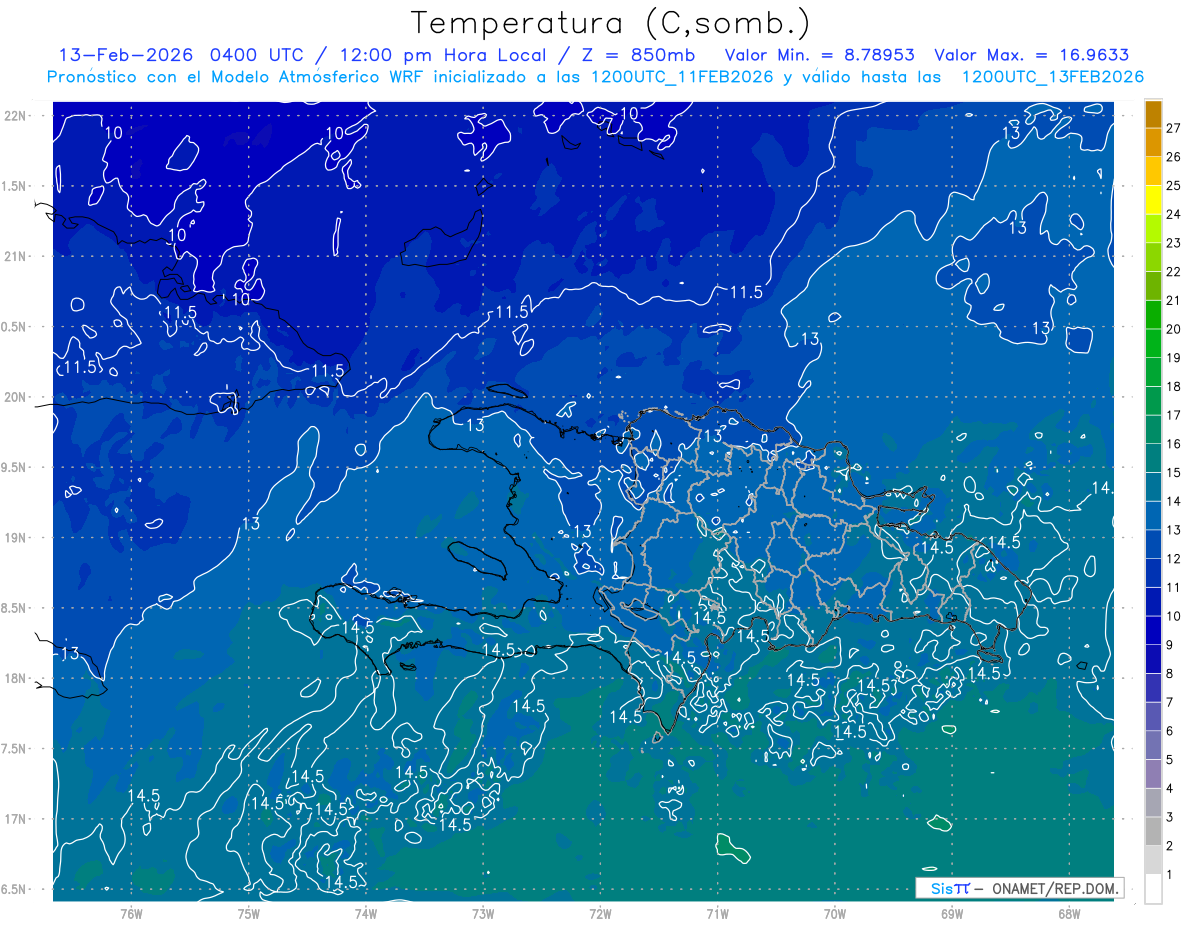
Task: Click the "74W" longitude label
Action: tap(365, 913)
